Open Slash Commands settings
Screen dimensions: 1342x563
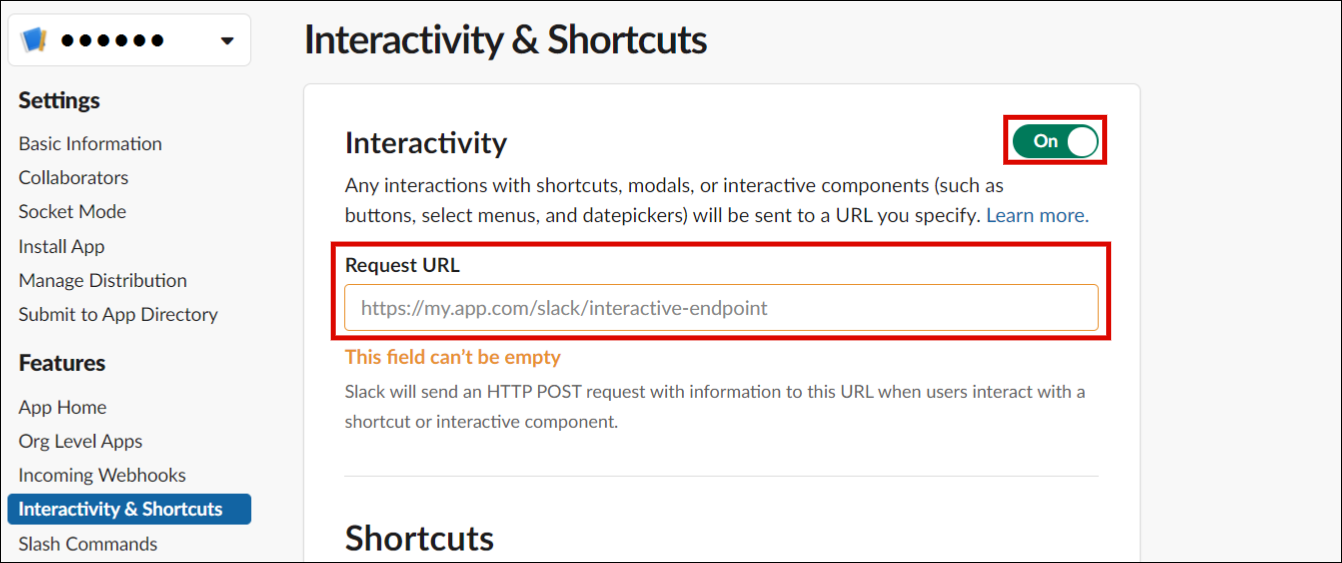point(88,544)
